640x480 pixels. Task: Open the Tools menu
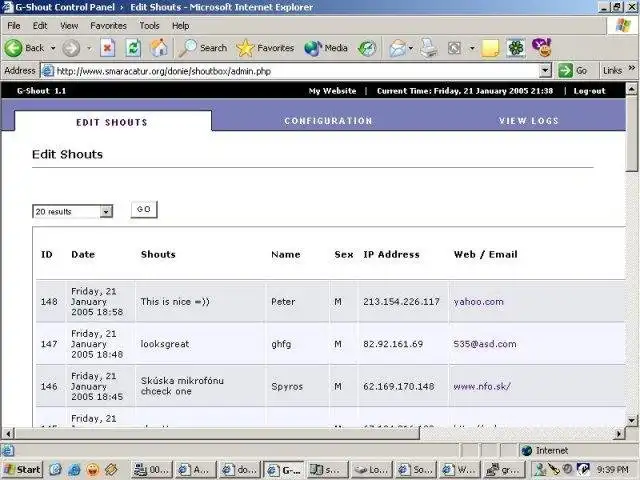pyautogui.click(x=149, y=26)
